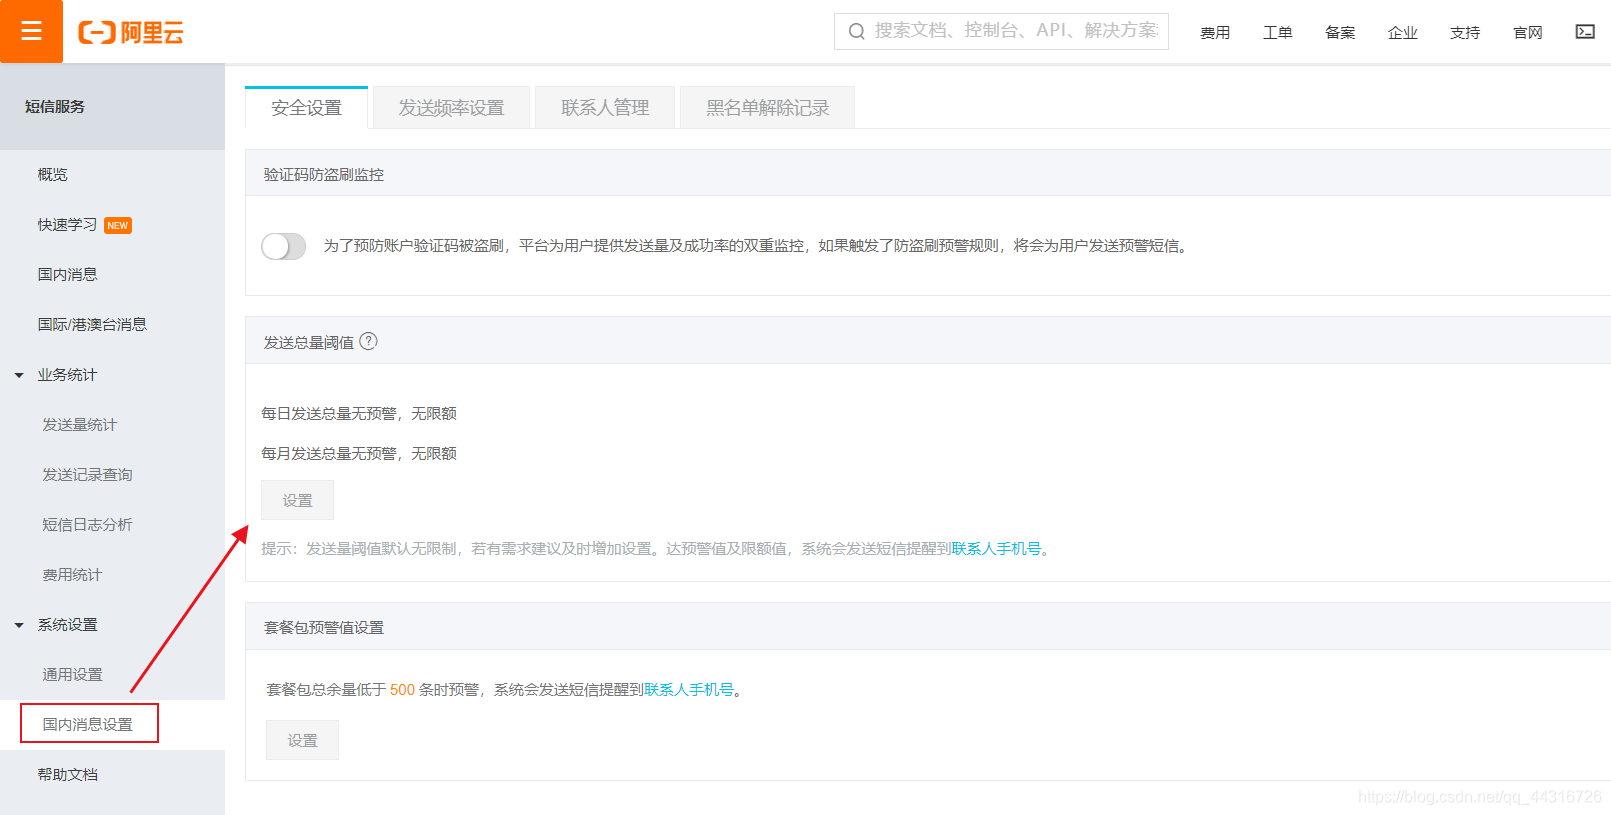
Task: Select 通用设置 in the sidebar
Action: 72,675
